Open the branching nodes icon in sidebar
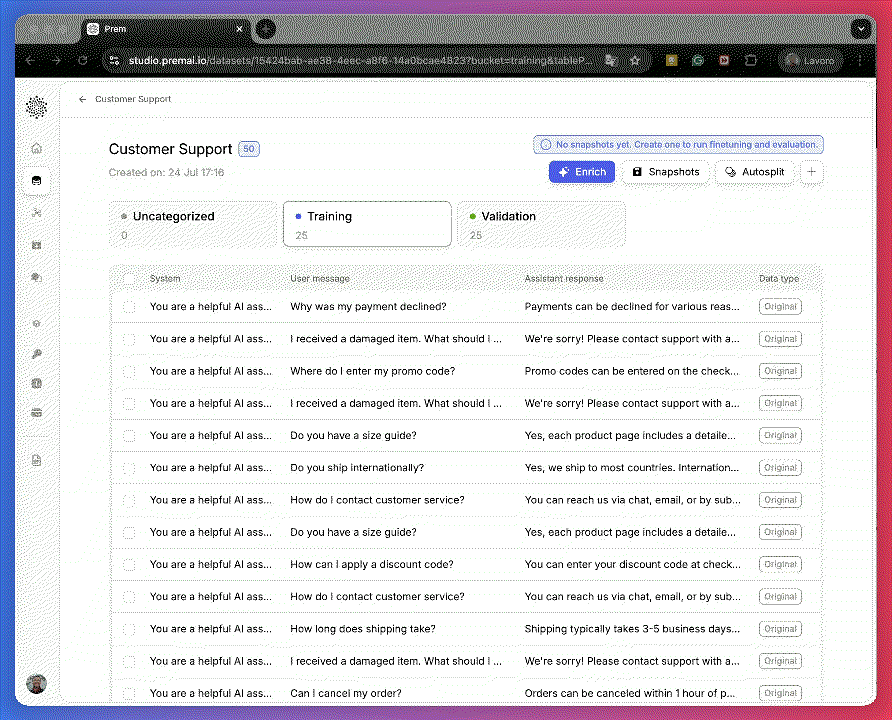 click(x=36, y=213)
